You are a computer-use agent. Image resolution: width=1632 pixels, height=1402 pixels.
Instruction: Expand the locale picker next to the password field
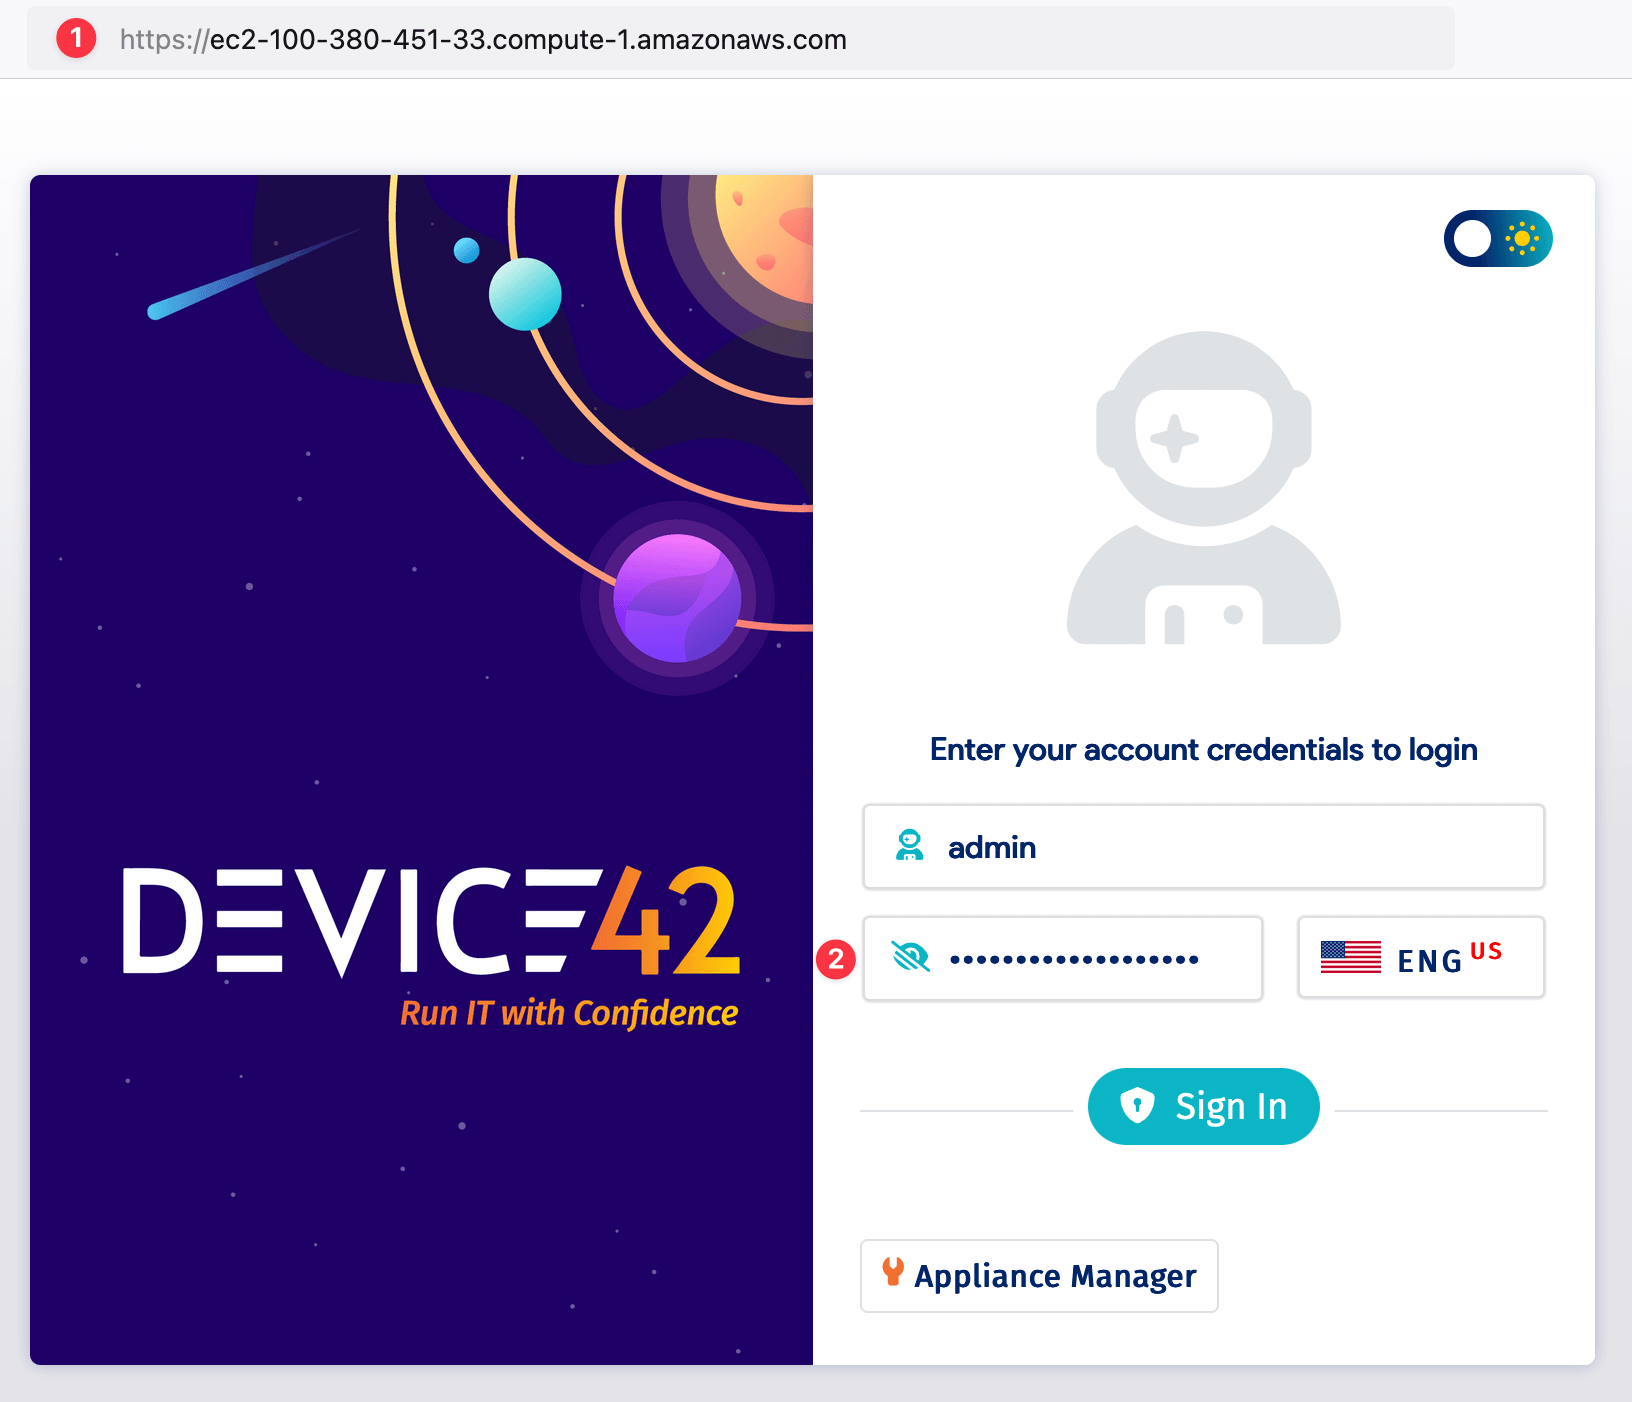pyautogui.click(x=1420, y=957)
